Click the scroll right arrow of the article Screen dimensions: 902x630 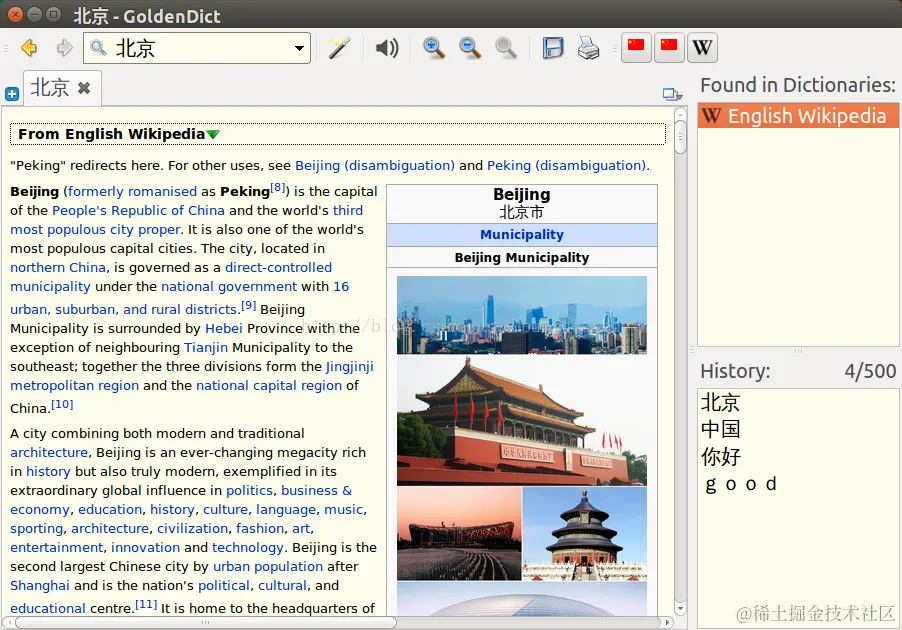point(667,623)
